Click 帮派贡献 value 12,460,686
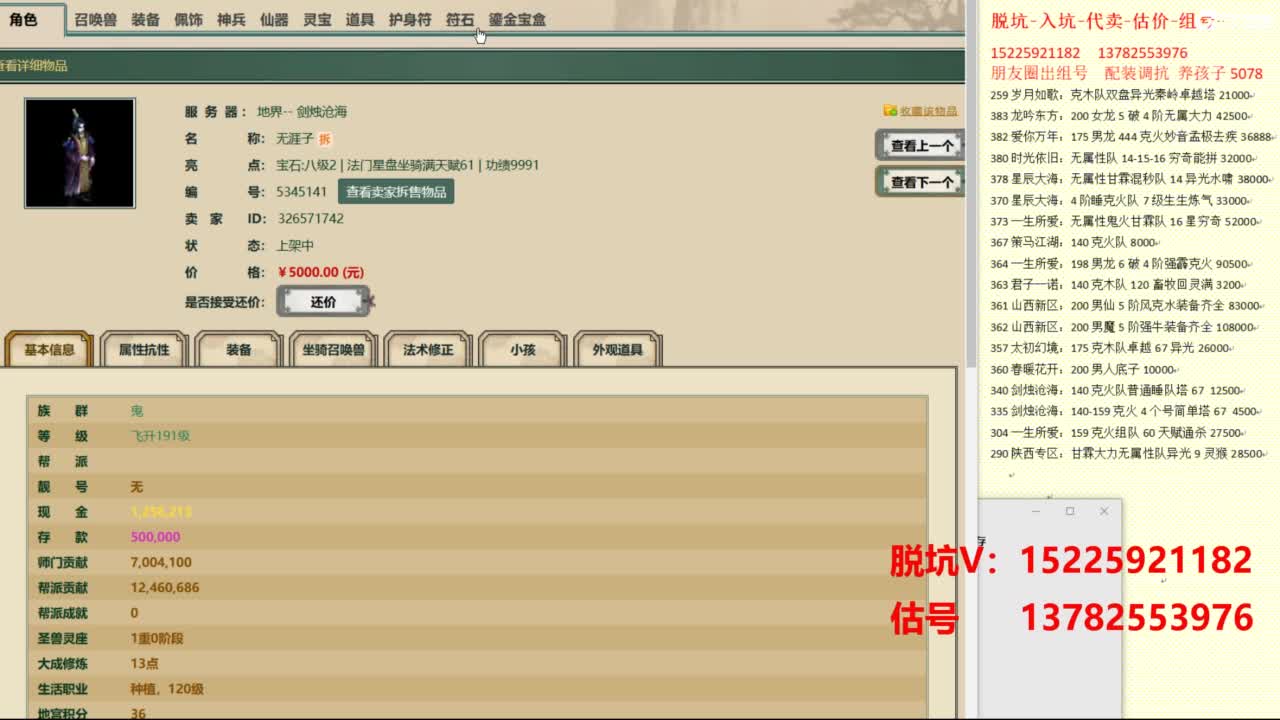Screen dimensions: 1280x720 [165, 588]
